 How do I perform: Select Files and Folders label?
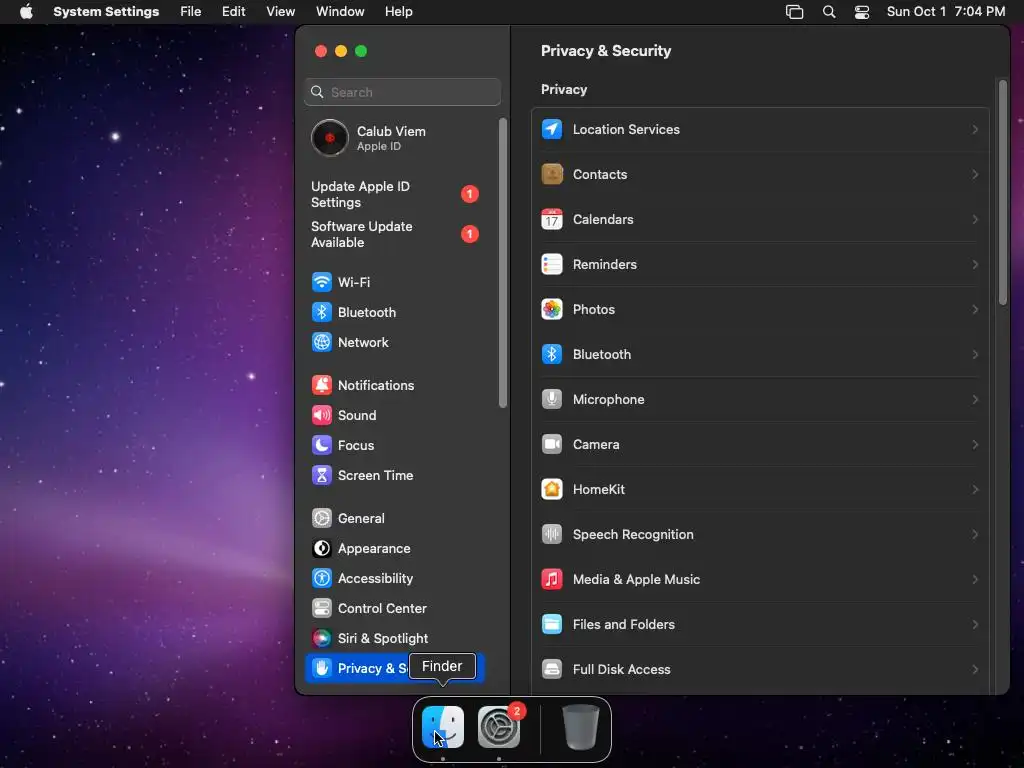(x=624, y=624)
